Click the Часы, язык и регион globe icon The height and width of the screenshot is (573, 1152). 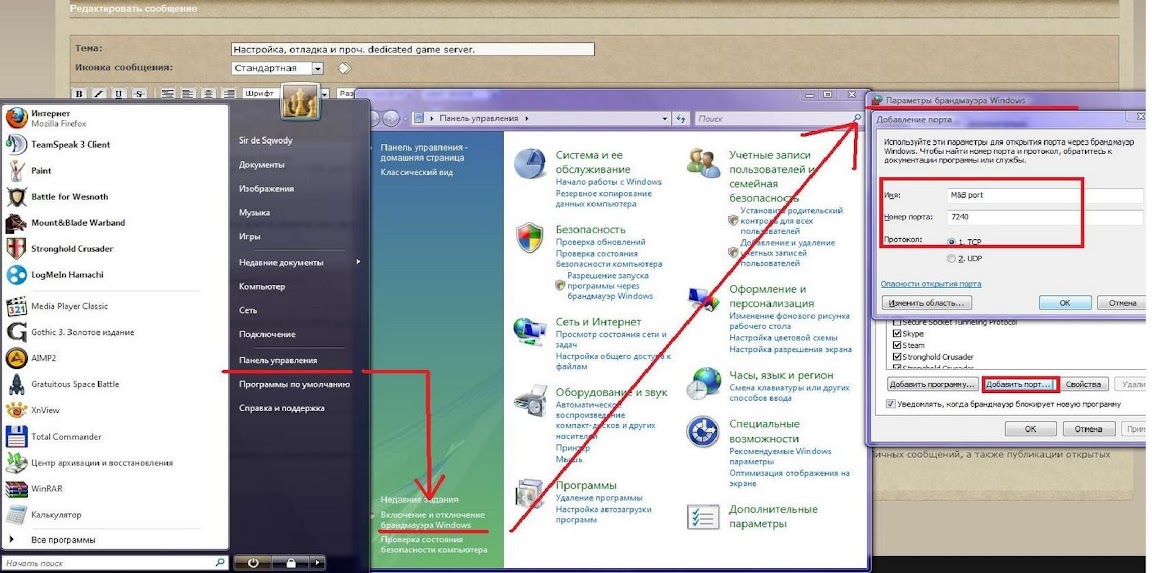point(704,383)
